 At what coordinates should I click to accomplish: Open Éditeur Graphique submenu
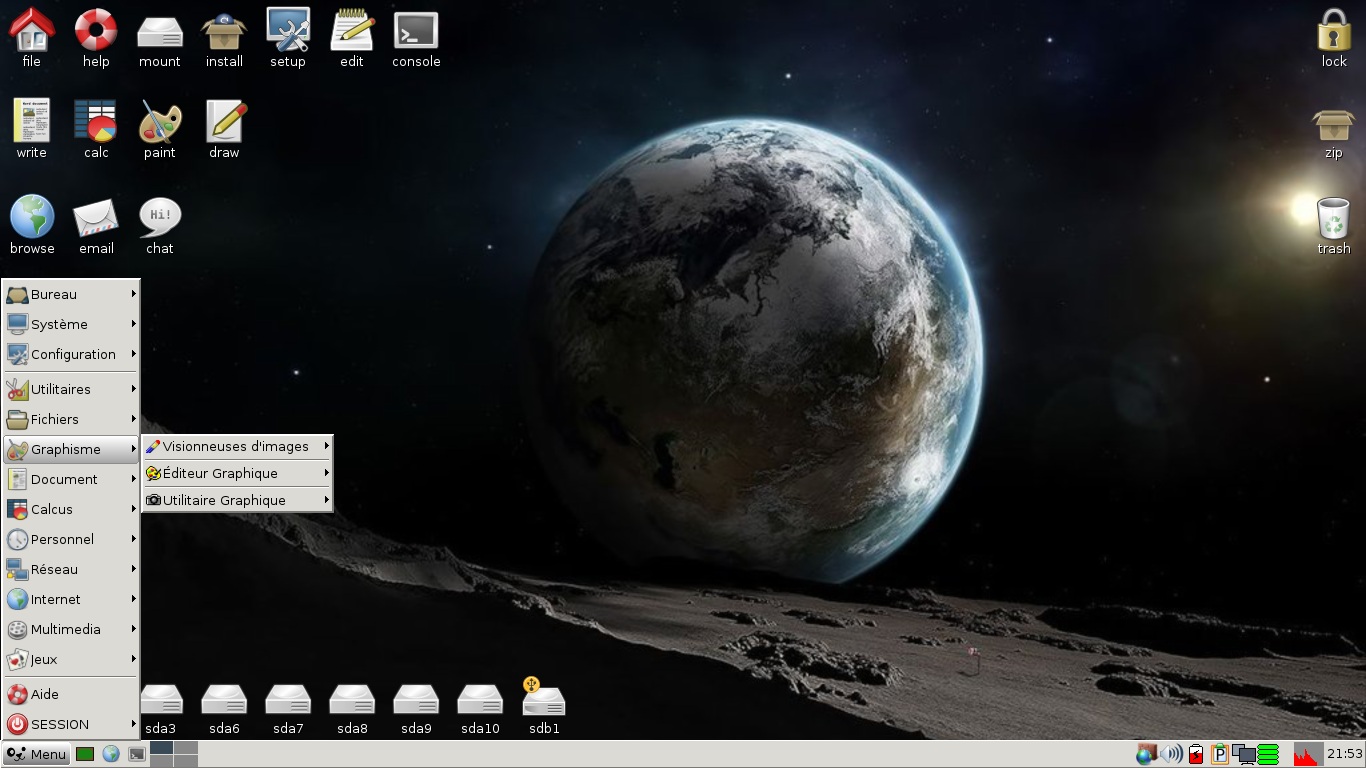tap(237, 473)
